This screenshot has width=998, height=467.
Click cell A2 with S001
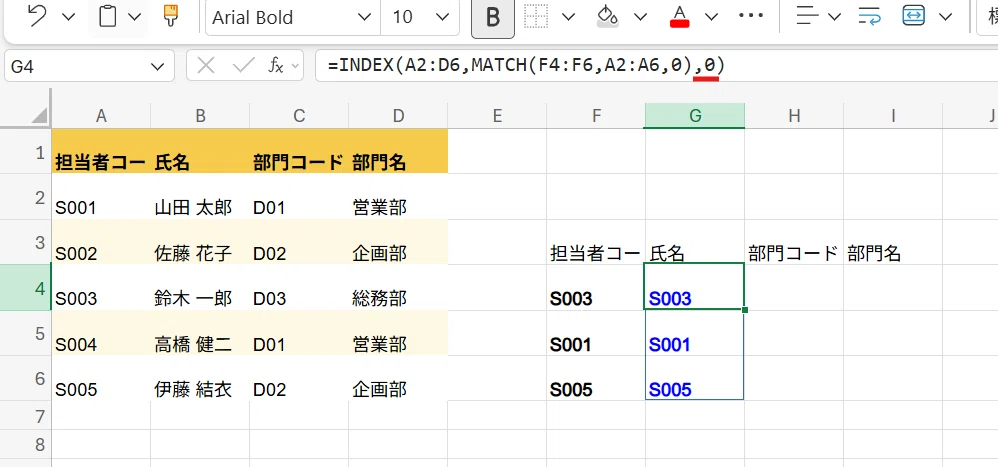[x=101, y=197]
